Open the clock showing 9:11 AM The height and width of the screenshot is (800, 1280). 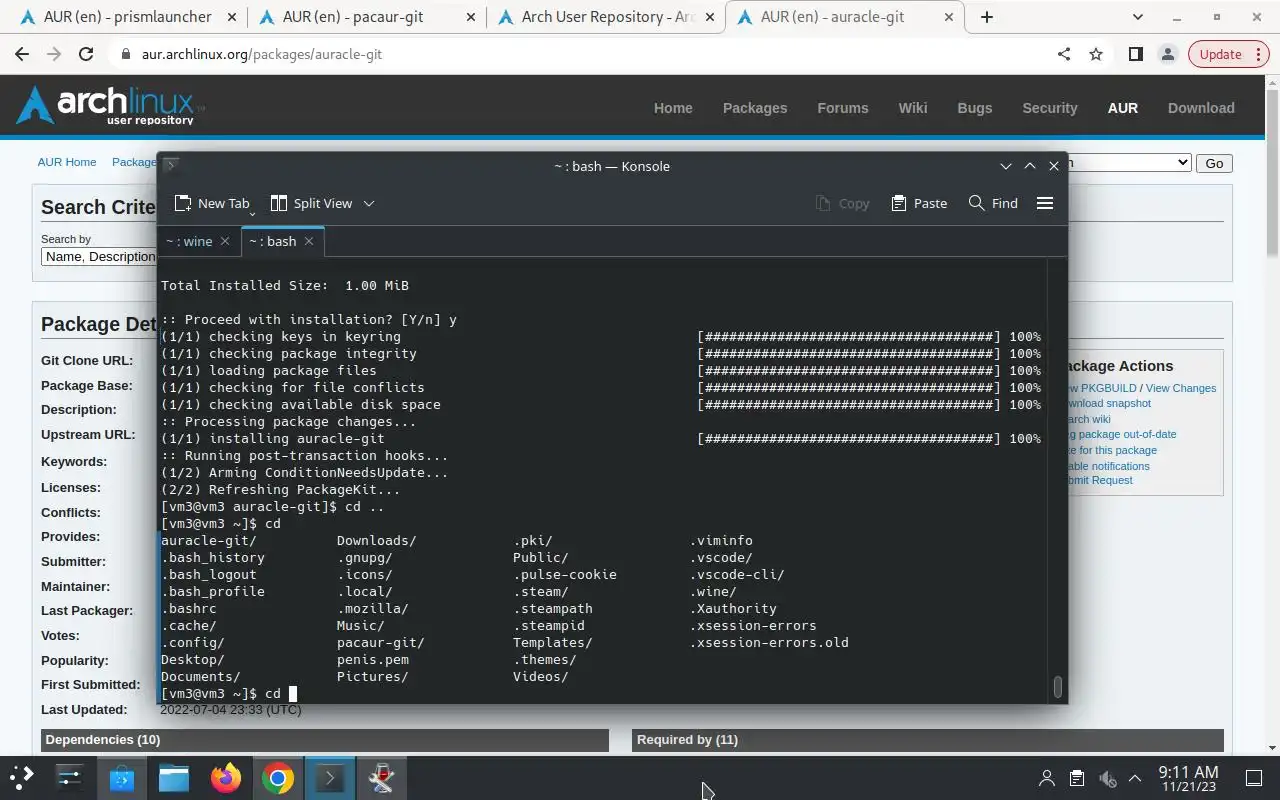click(x=1188, y=778)
